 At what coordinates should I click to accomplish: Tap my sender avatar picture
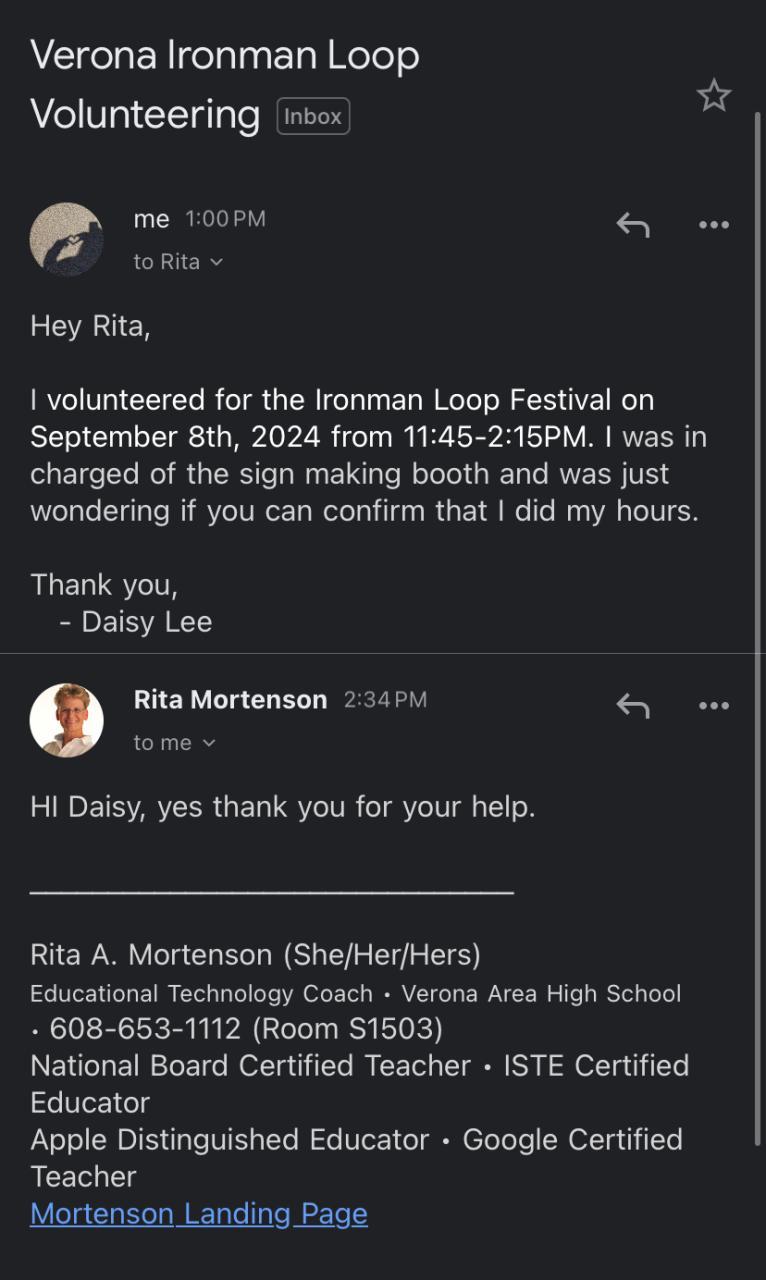[67, 239]
